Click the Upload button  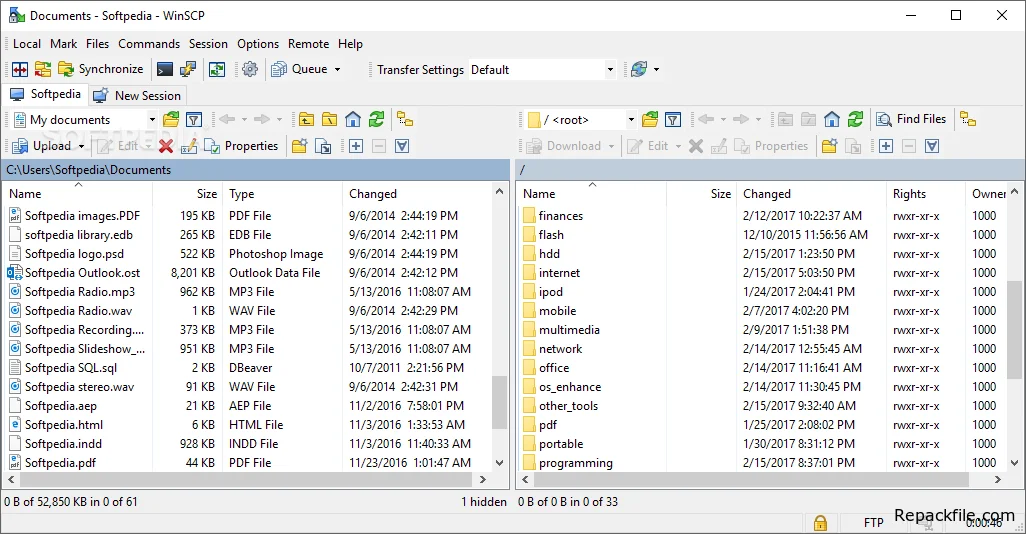tap(42, 146)
